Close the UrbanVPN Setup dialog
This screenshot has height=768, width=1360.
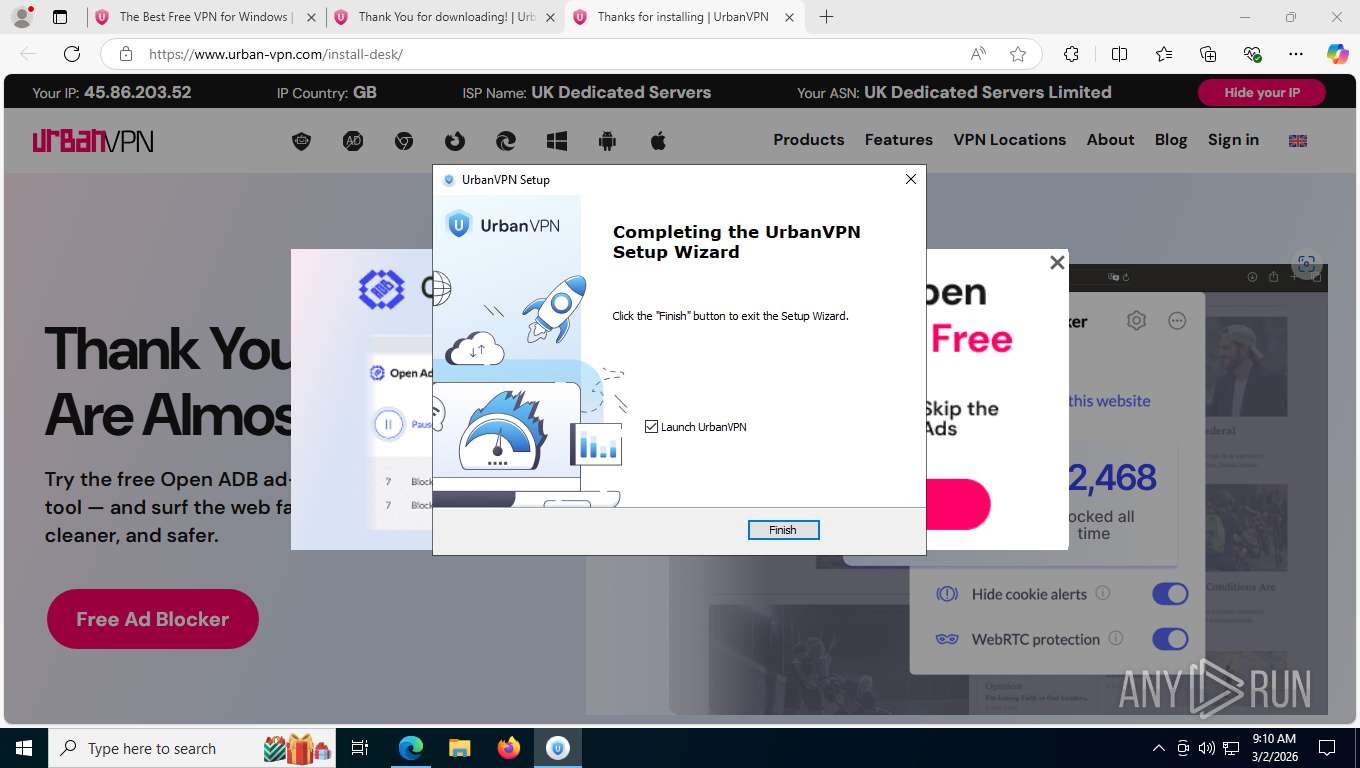pyautogui.click(x=910, y=180)
